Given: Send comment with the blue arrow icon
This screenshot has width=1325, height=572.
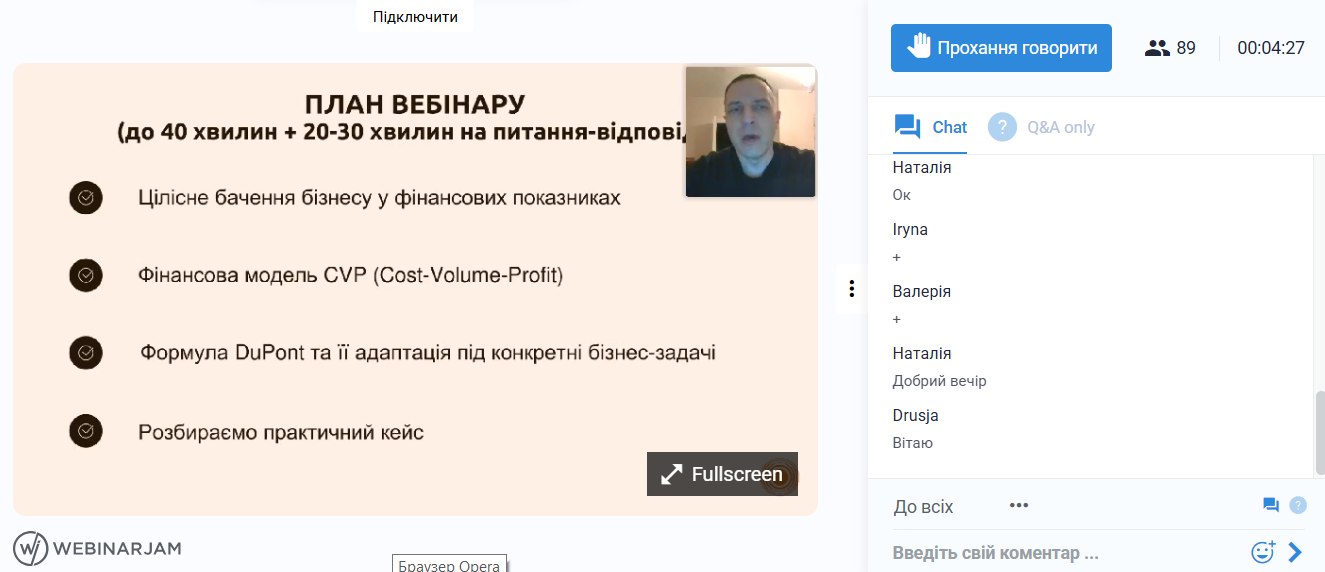Looking at the screenshot, I should click(x=1296, y=551).
